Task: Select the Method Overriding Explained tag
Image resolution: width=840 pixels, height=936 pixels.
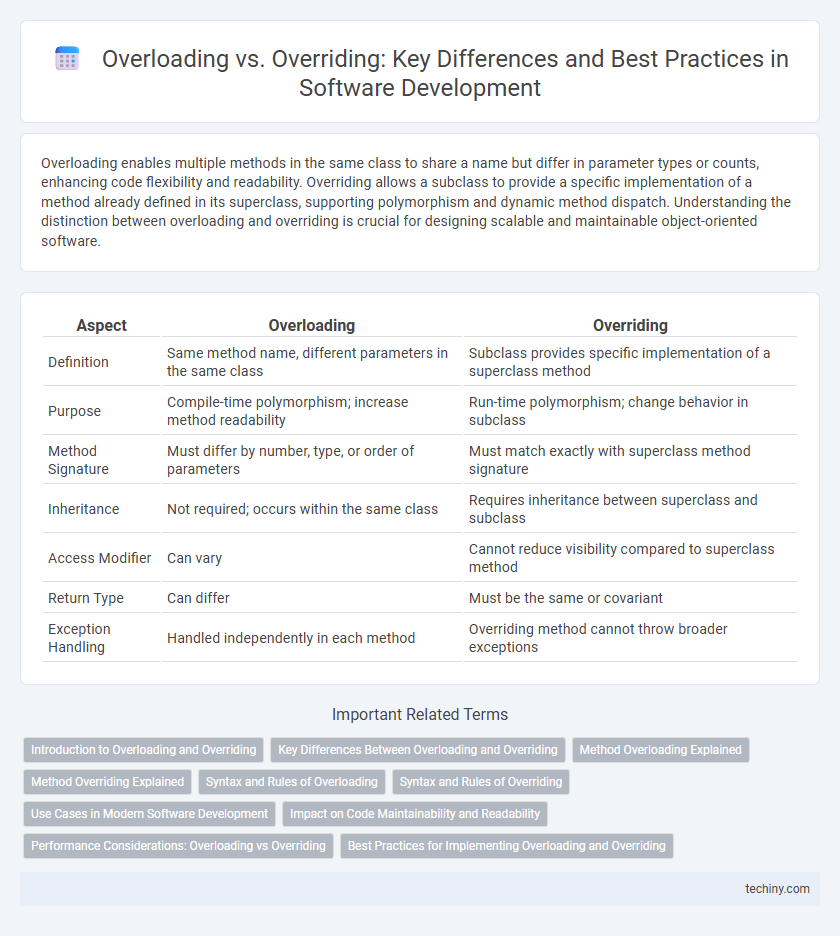Action: pos(107,782)
